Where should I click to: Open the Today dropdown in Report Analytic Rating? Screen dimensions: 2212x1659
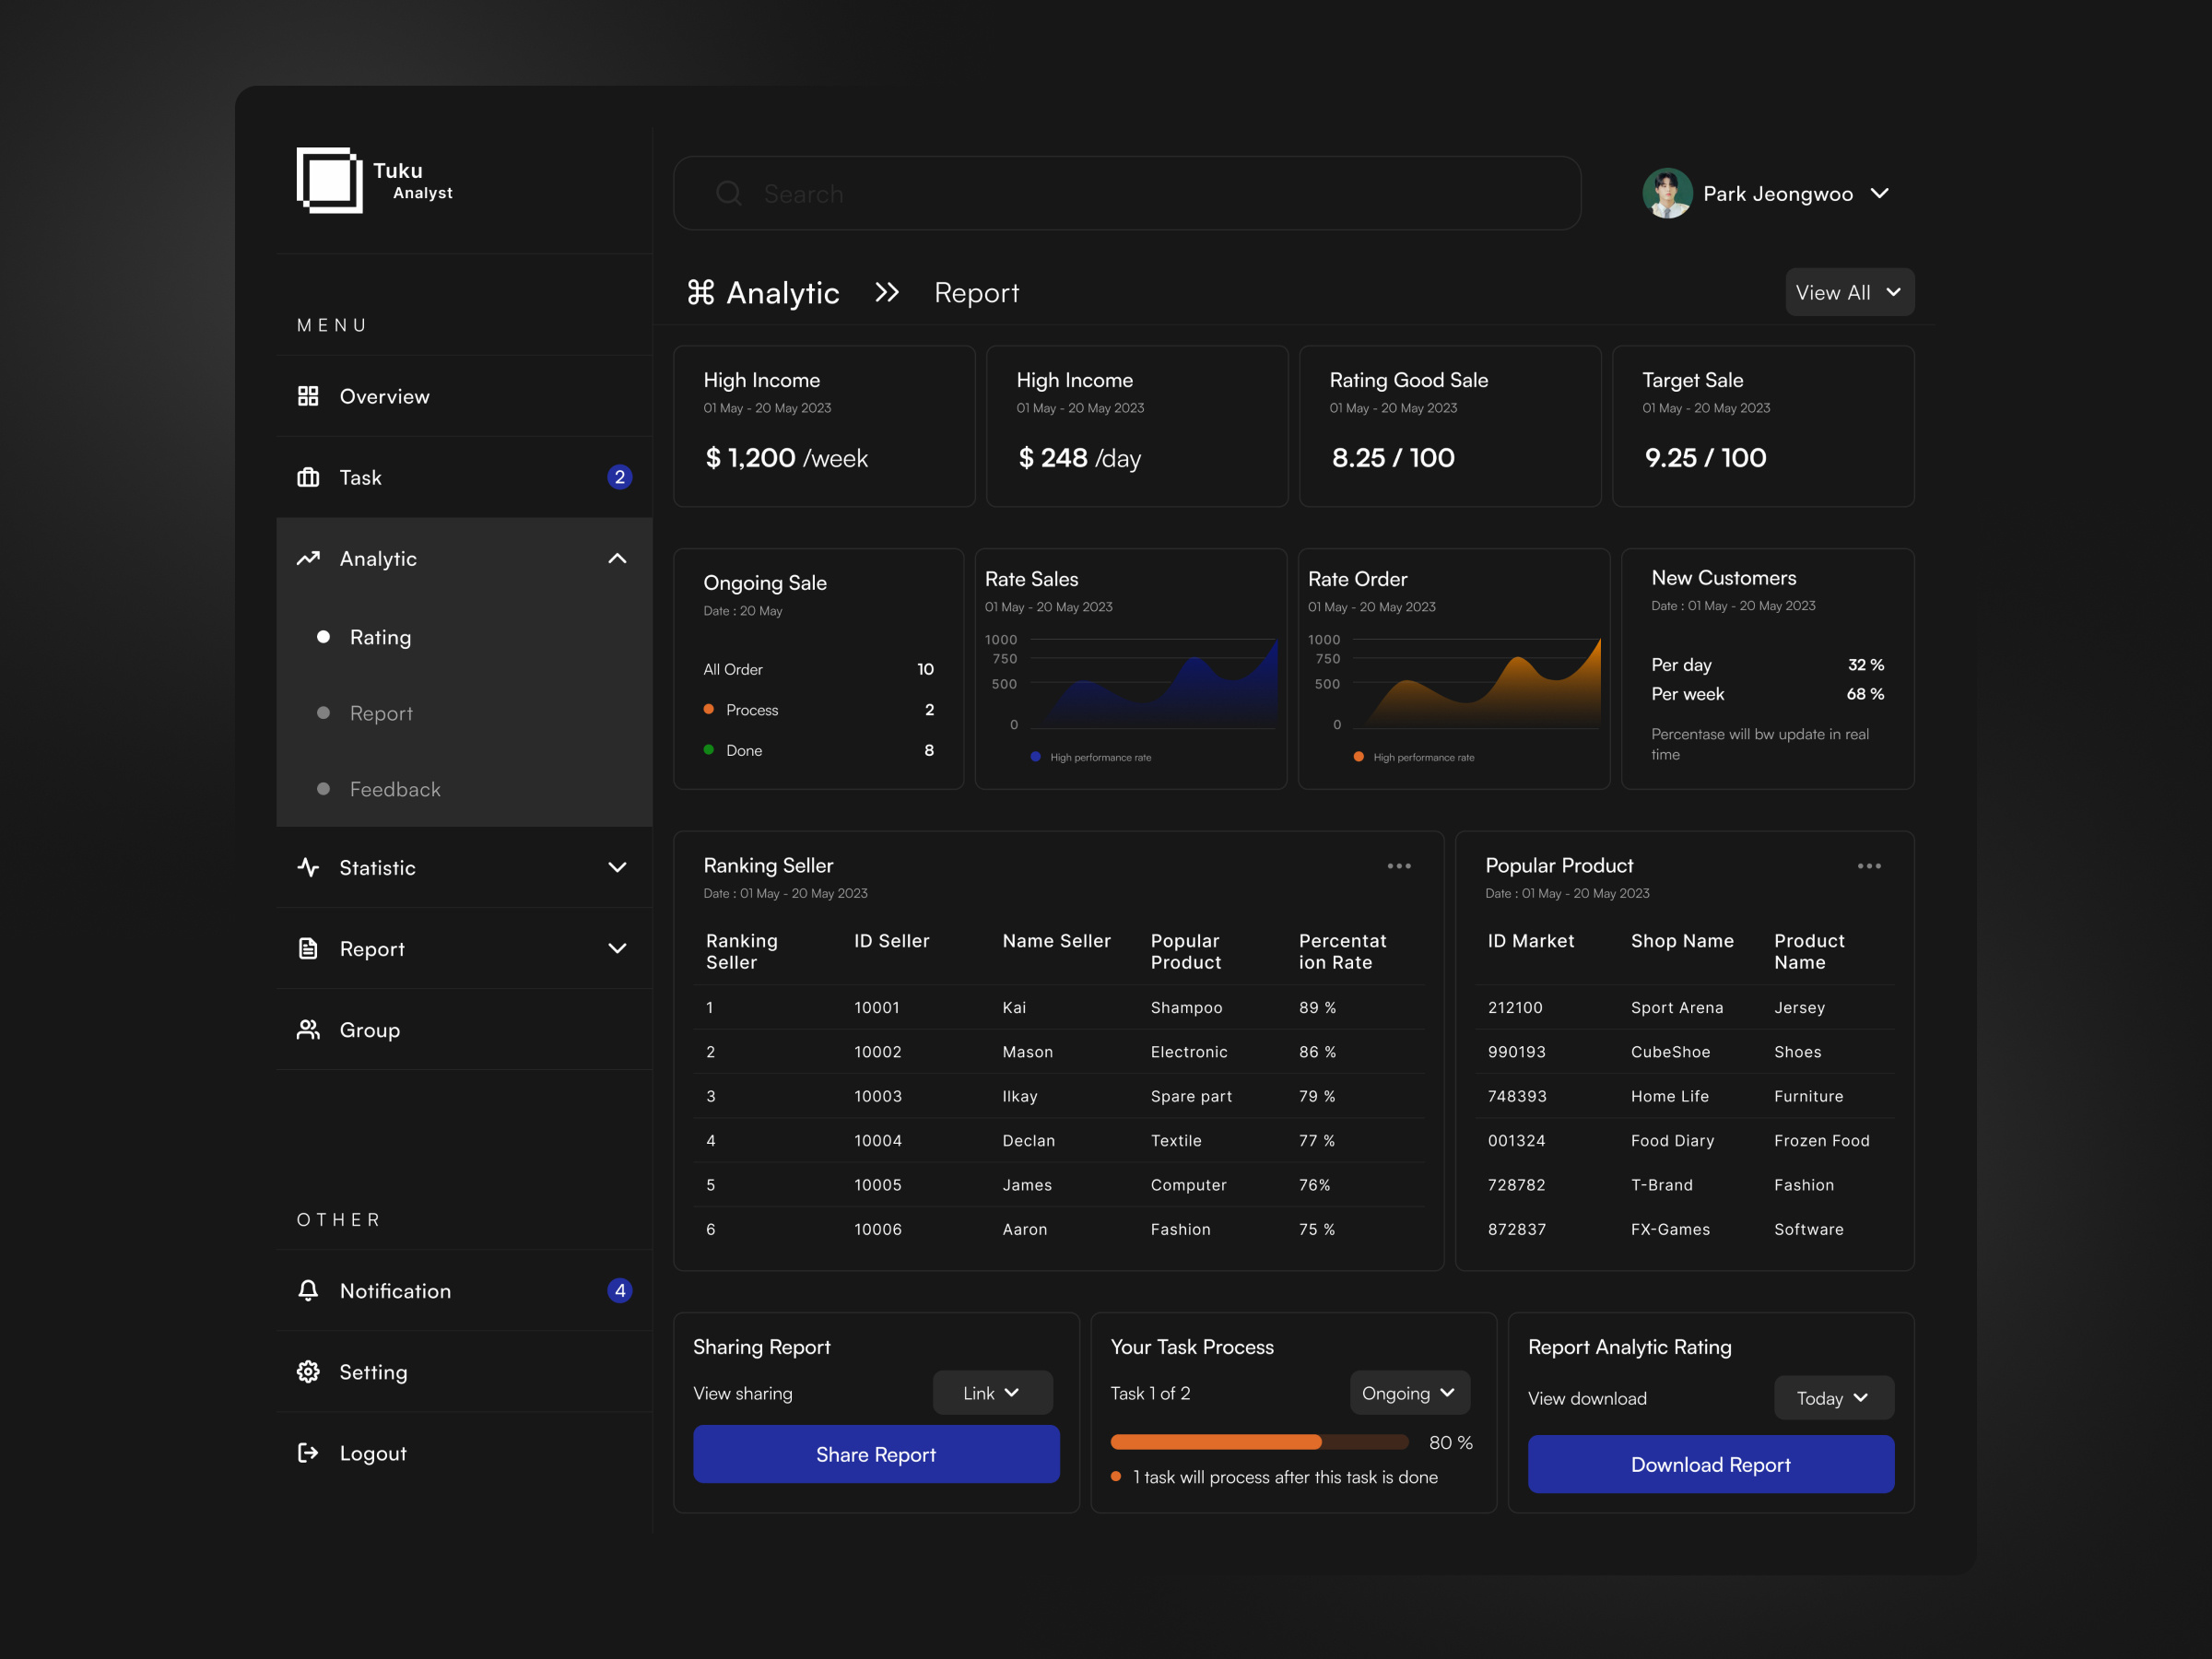pos(1832,1397)
